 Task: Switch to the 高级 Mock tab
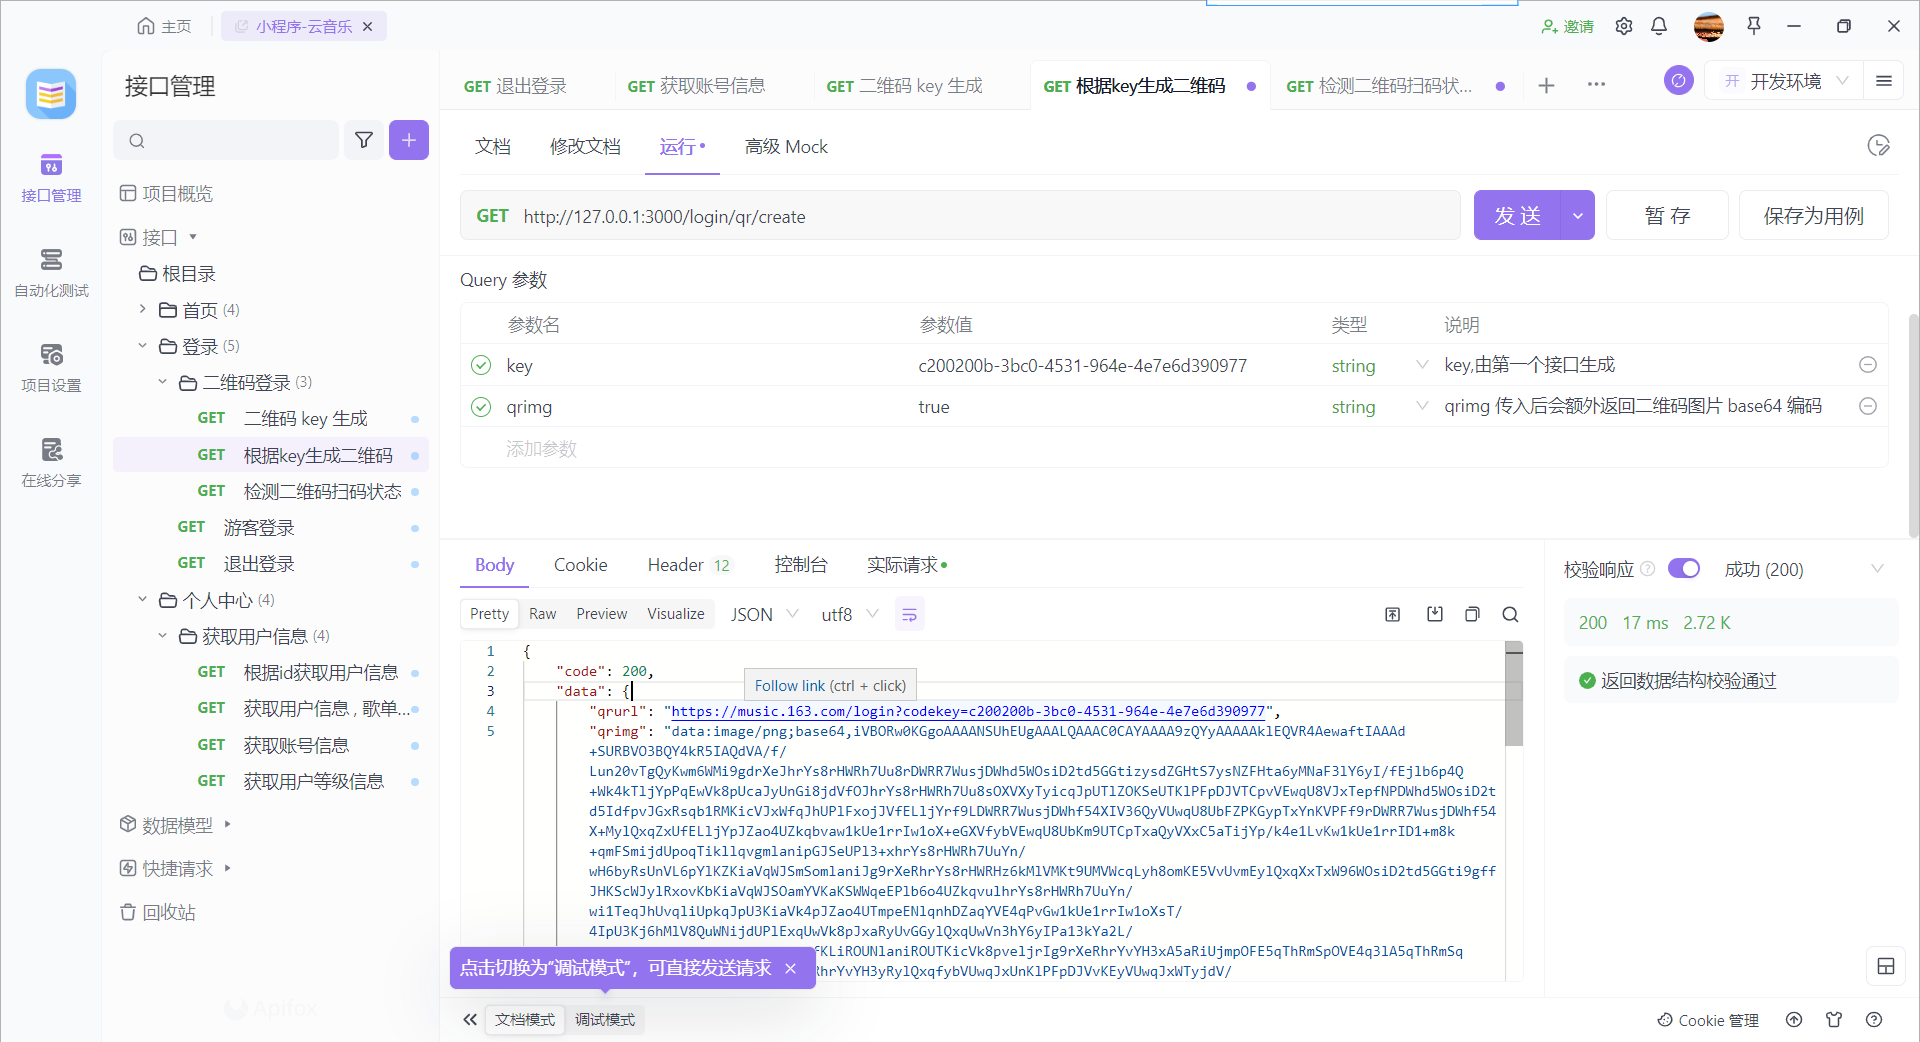point(786,146)
